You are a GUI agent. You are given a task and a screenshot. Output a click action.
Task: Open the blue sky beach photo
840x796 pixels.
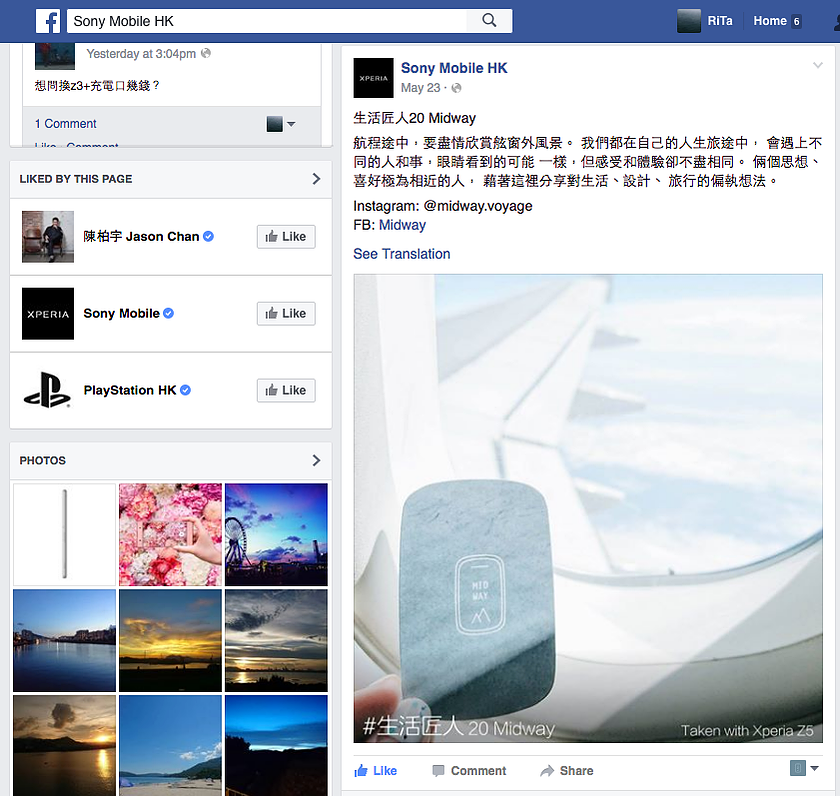click(170, 746)
